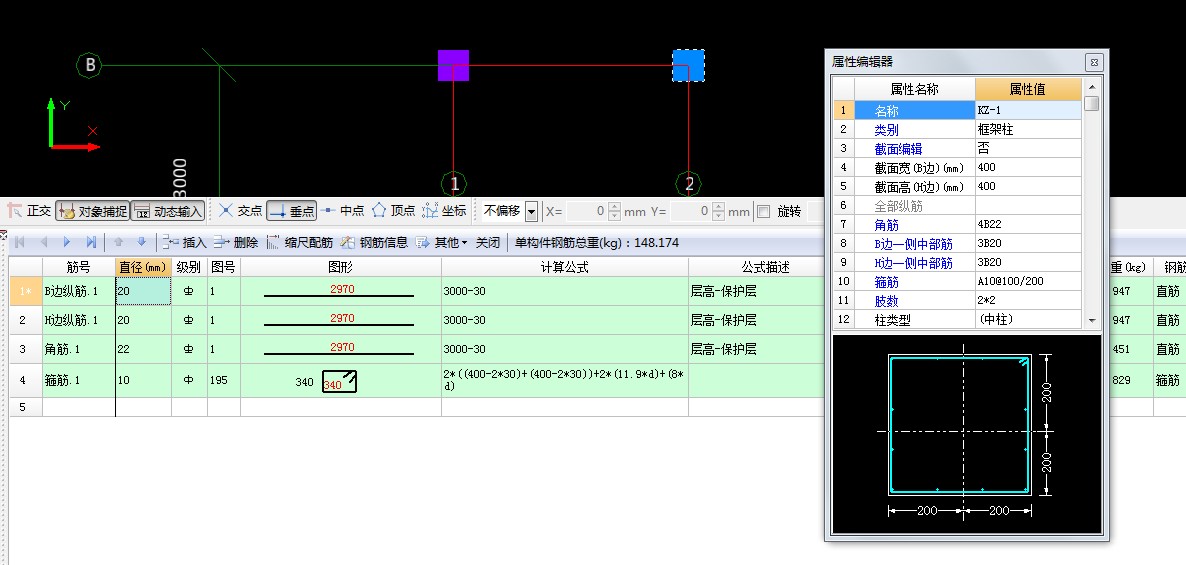Click the column section preview image
This screenshot has height=565, width=1186.
[967, 434]
